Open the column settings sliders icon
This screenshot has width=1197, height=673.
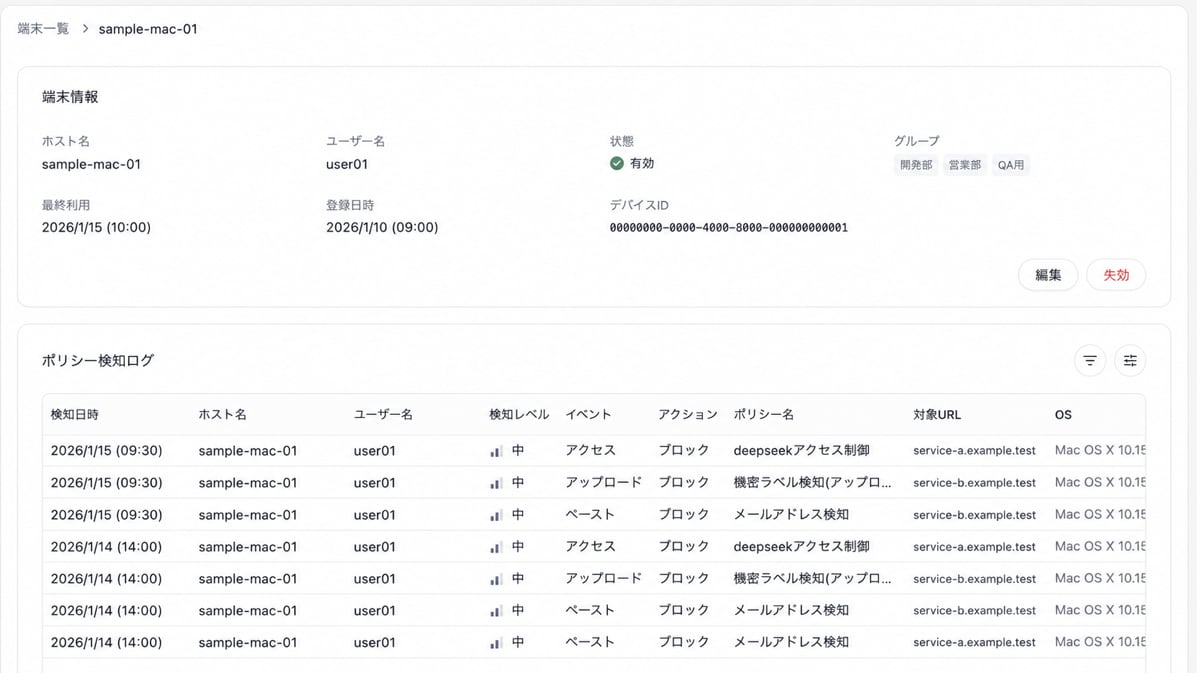coord(1130,361)
